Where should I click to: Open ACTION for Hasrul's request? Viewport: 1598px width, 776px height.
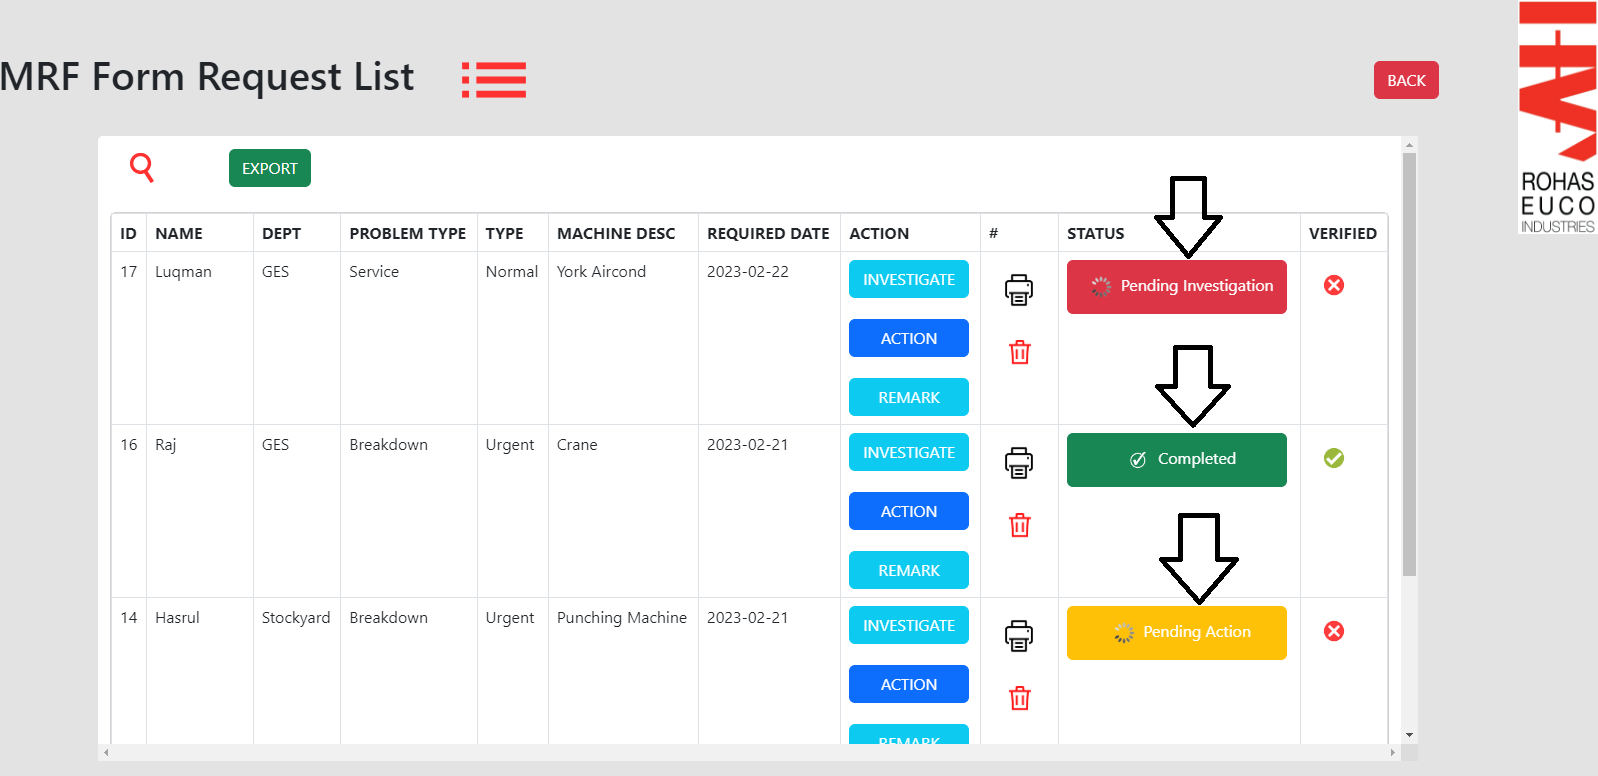[909, 684]
